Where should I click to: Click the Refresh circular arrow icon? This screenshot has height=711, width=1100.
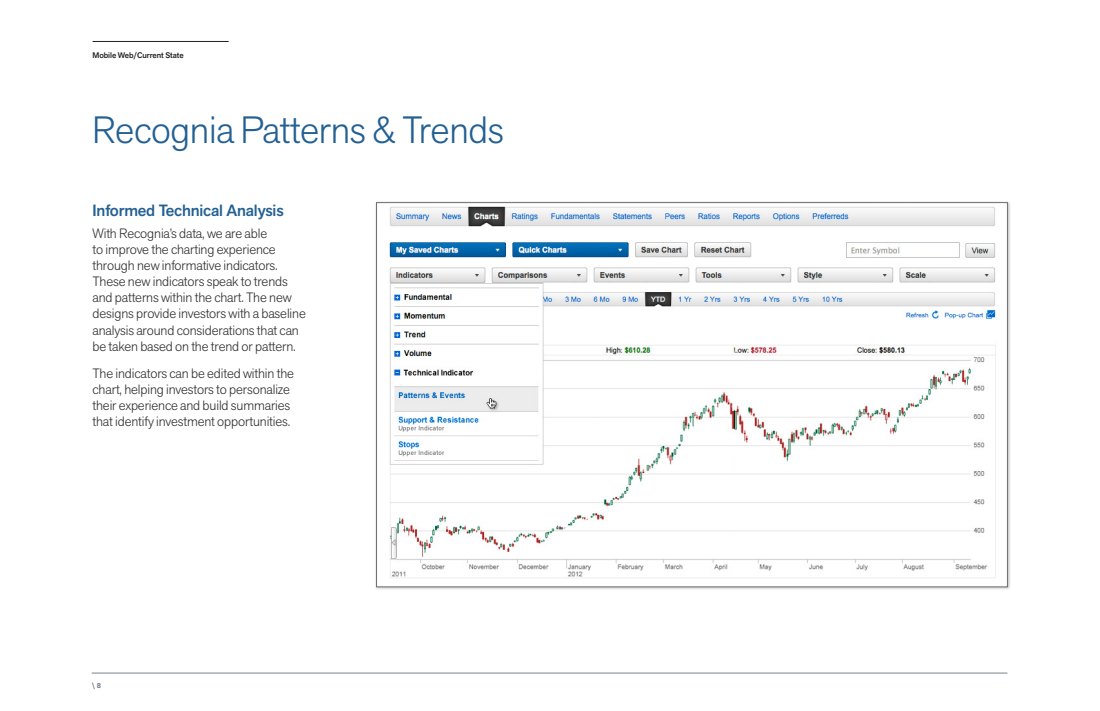click(935, 315)
